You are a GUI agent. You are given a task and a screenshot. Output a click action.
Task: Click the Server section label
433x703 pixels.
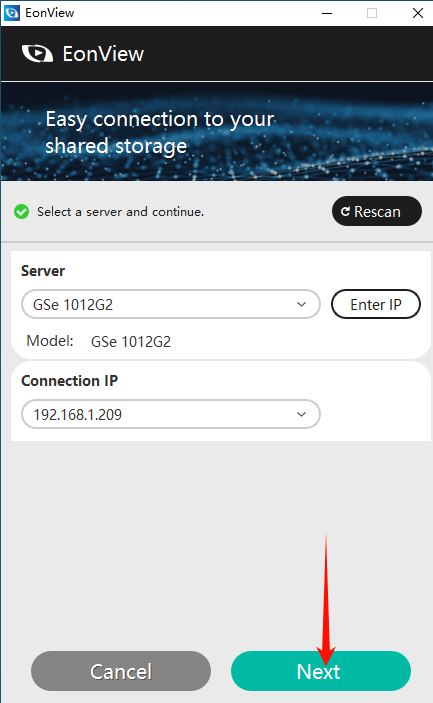43,271
